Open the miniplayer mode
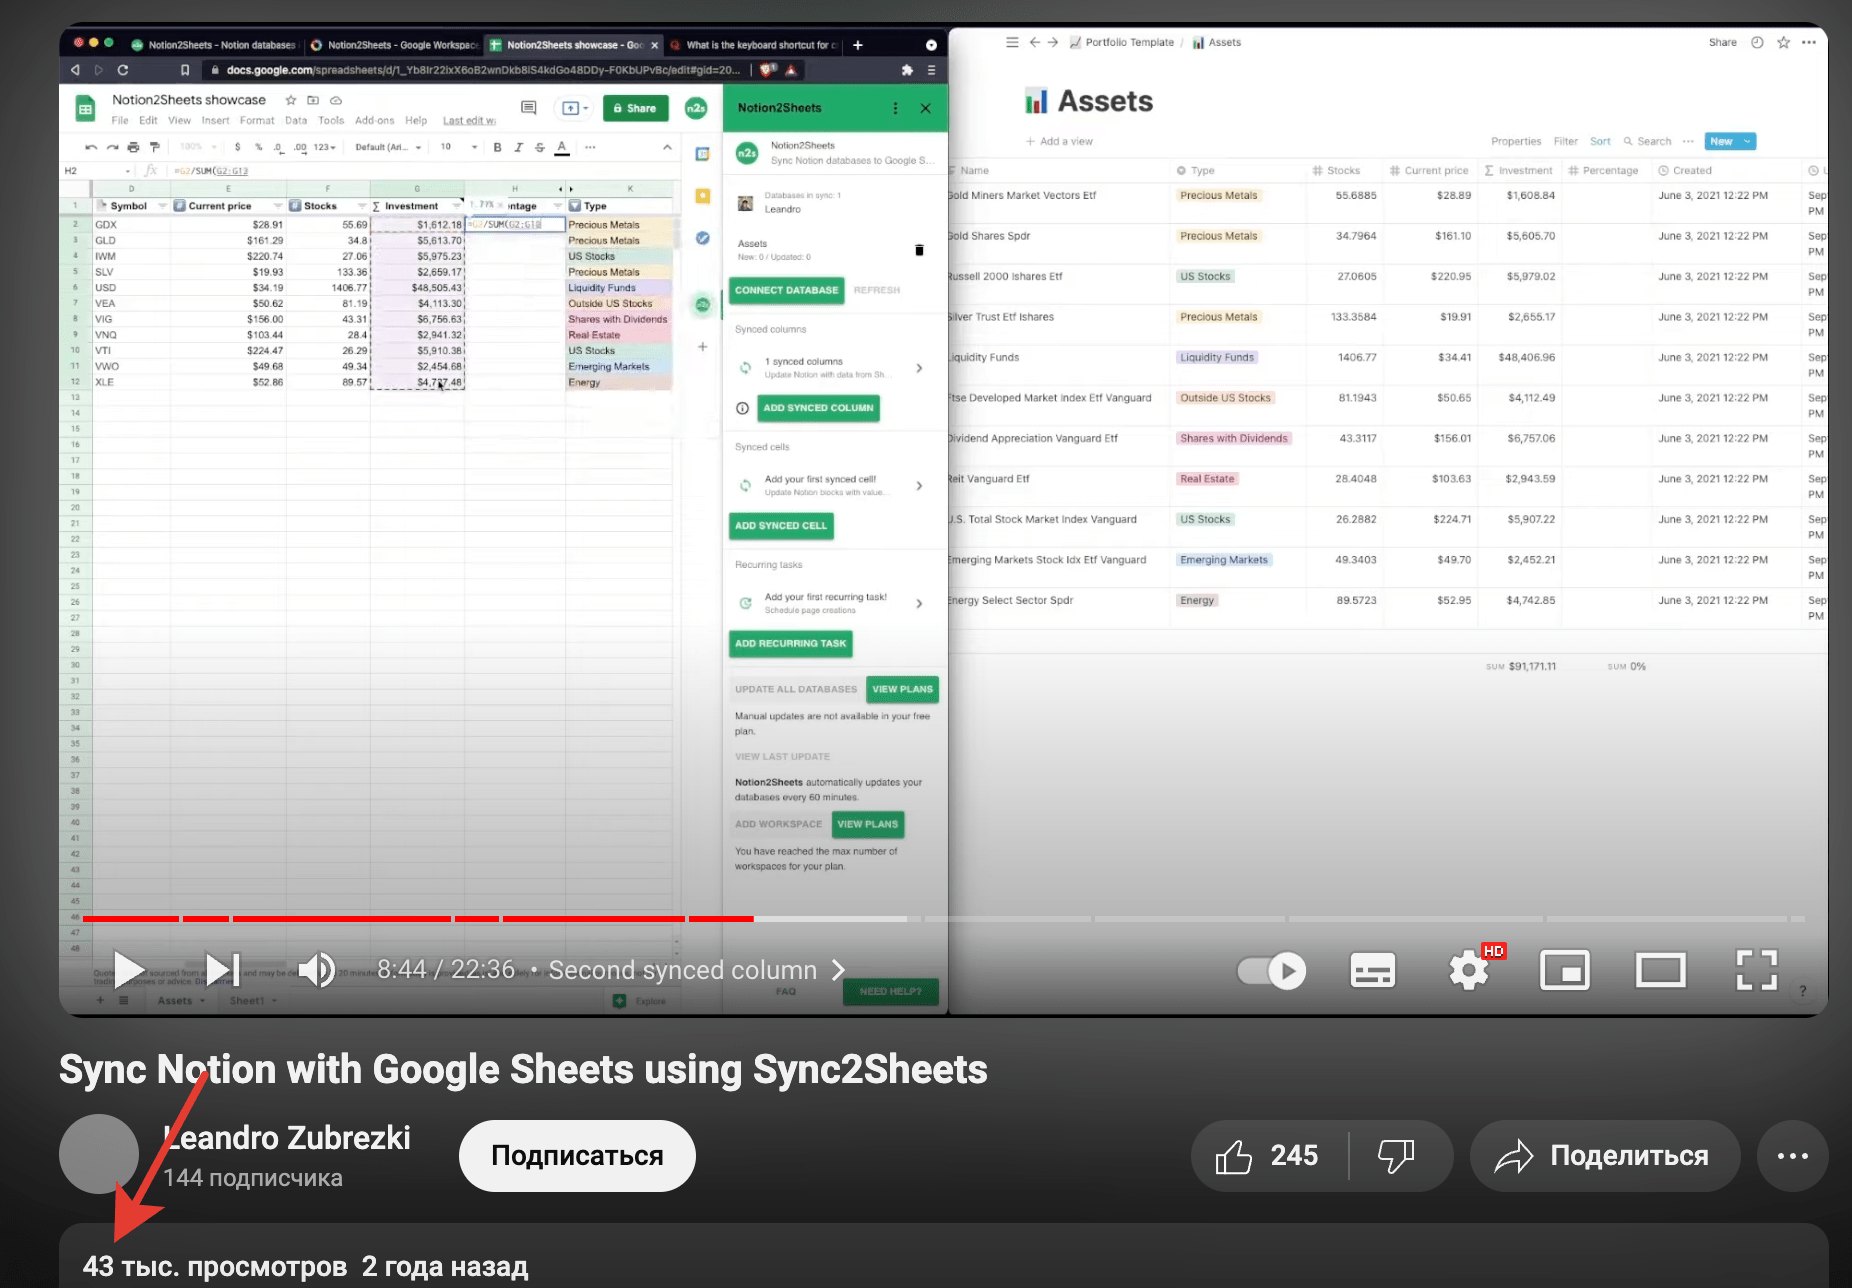This screenshot has width=1852, height=1288. coord(1564,970)
